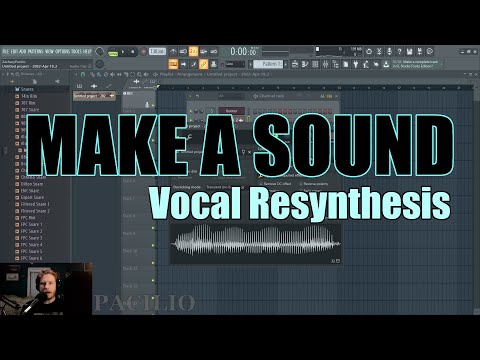
Task: Click the blend recording overdub icon
Action: coord(204,51)
